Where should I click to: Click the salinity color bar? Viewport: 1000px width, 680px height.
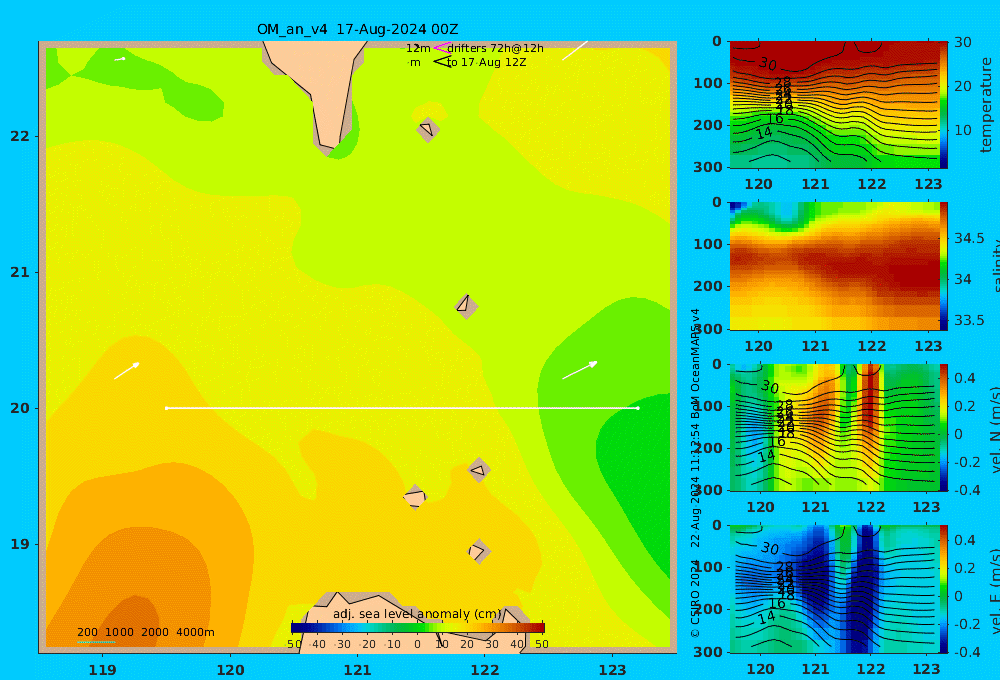coord(944,266)
